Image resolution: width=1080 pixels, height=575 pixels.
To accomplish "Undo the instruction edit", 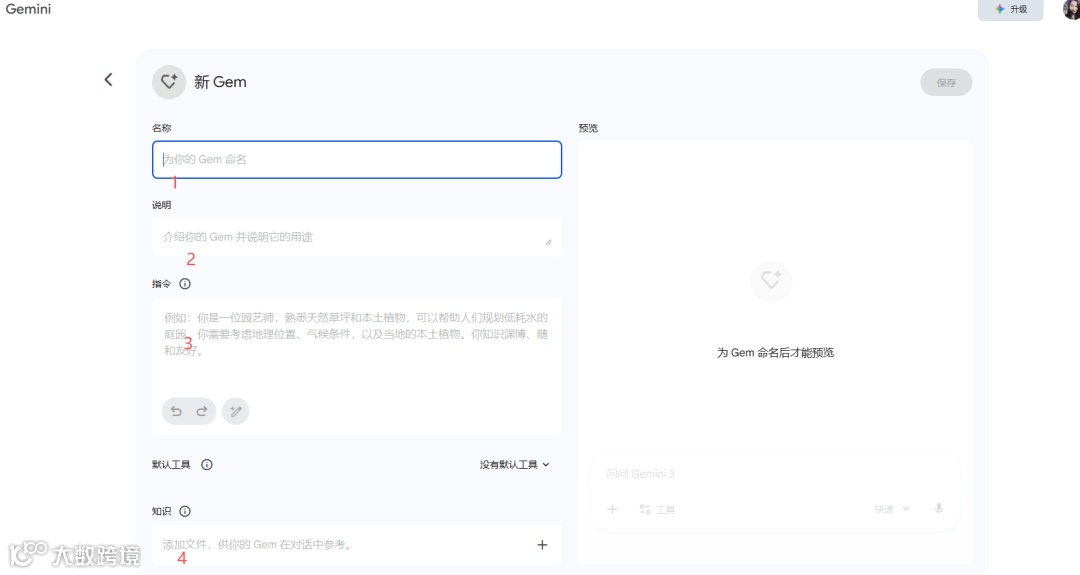I will [176, 411].
